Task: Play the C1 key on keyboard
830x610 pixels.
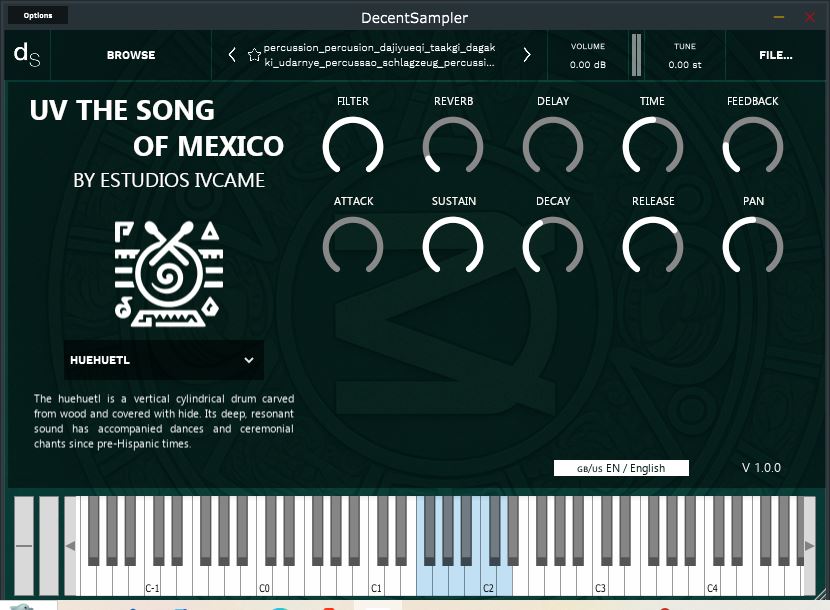Action: (376, 582)
